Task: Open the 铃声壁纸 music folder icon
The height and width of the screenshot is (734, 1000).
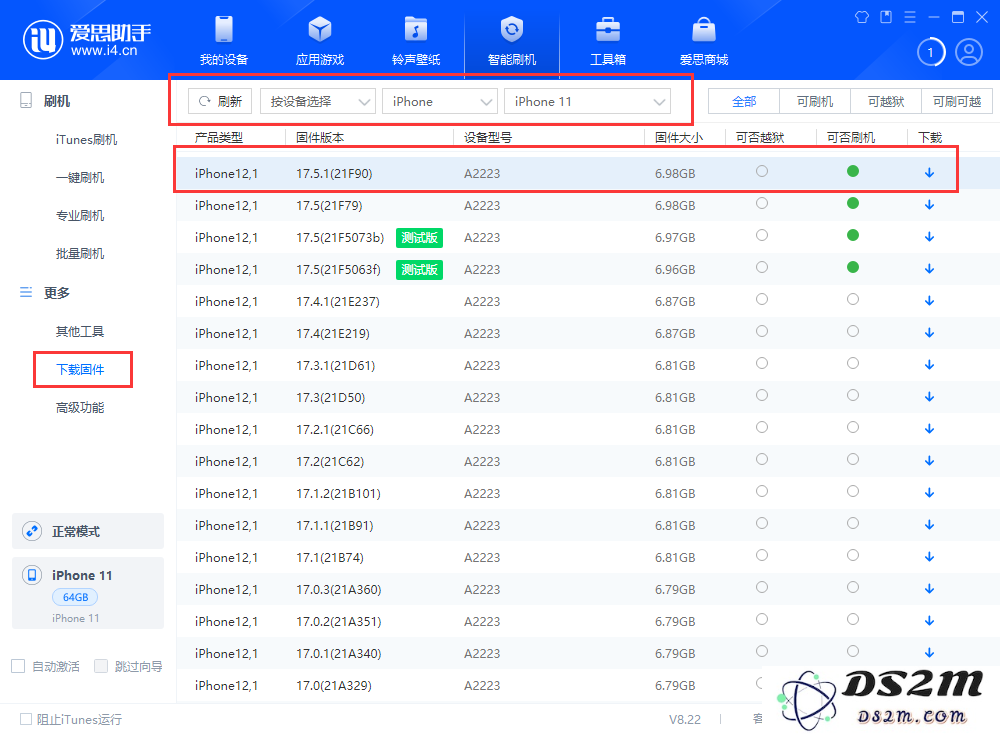Action: (x=416, y=30)
